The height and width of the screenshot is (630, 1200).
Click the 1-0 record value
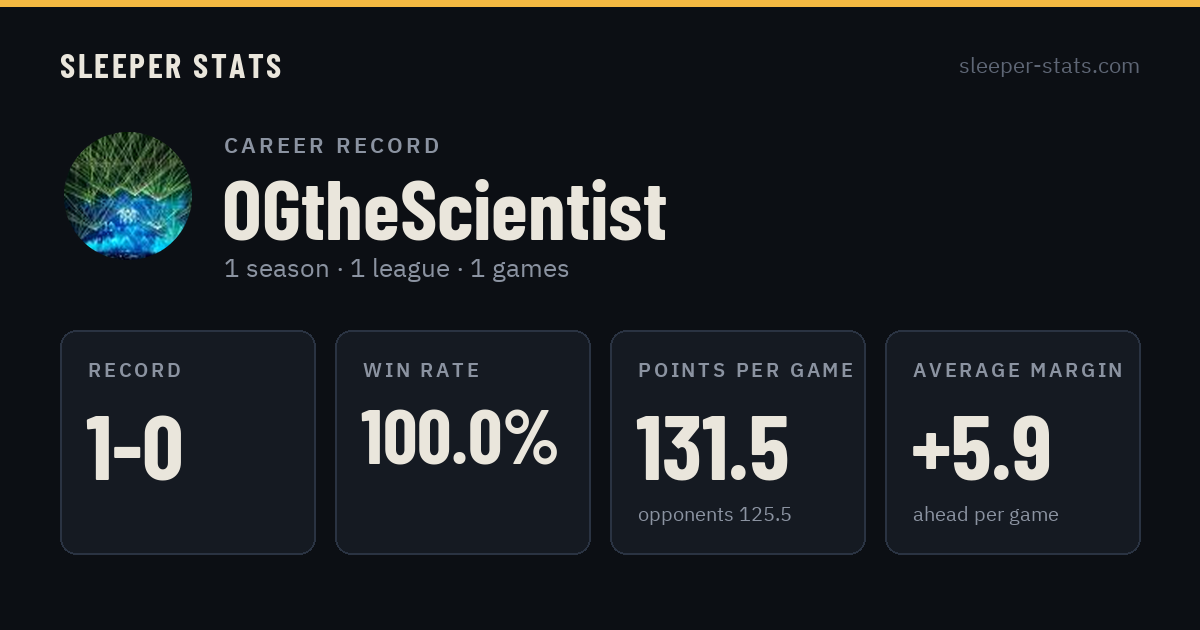(134, 449)
